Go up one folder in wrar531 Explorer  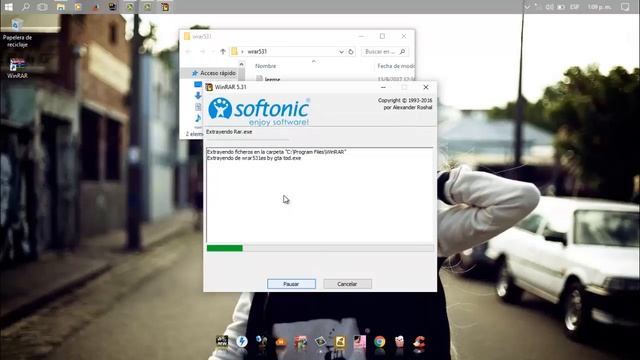coord(223,51)
